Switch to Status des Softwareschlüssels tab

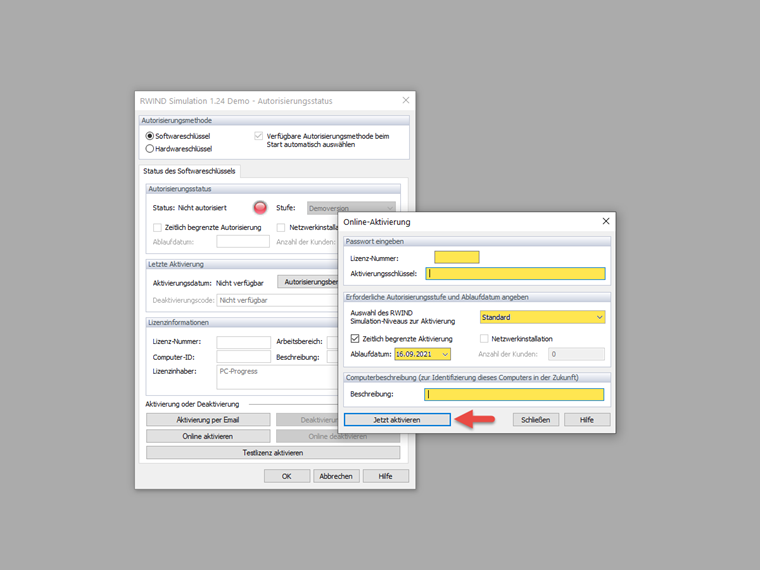[x=189, y=171]
